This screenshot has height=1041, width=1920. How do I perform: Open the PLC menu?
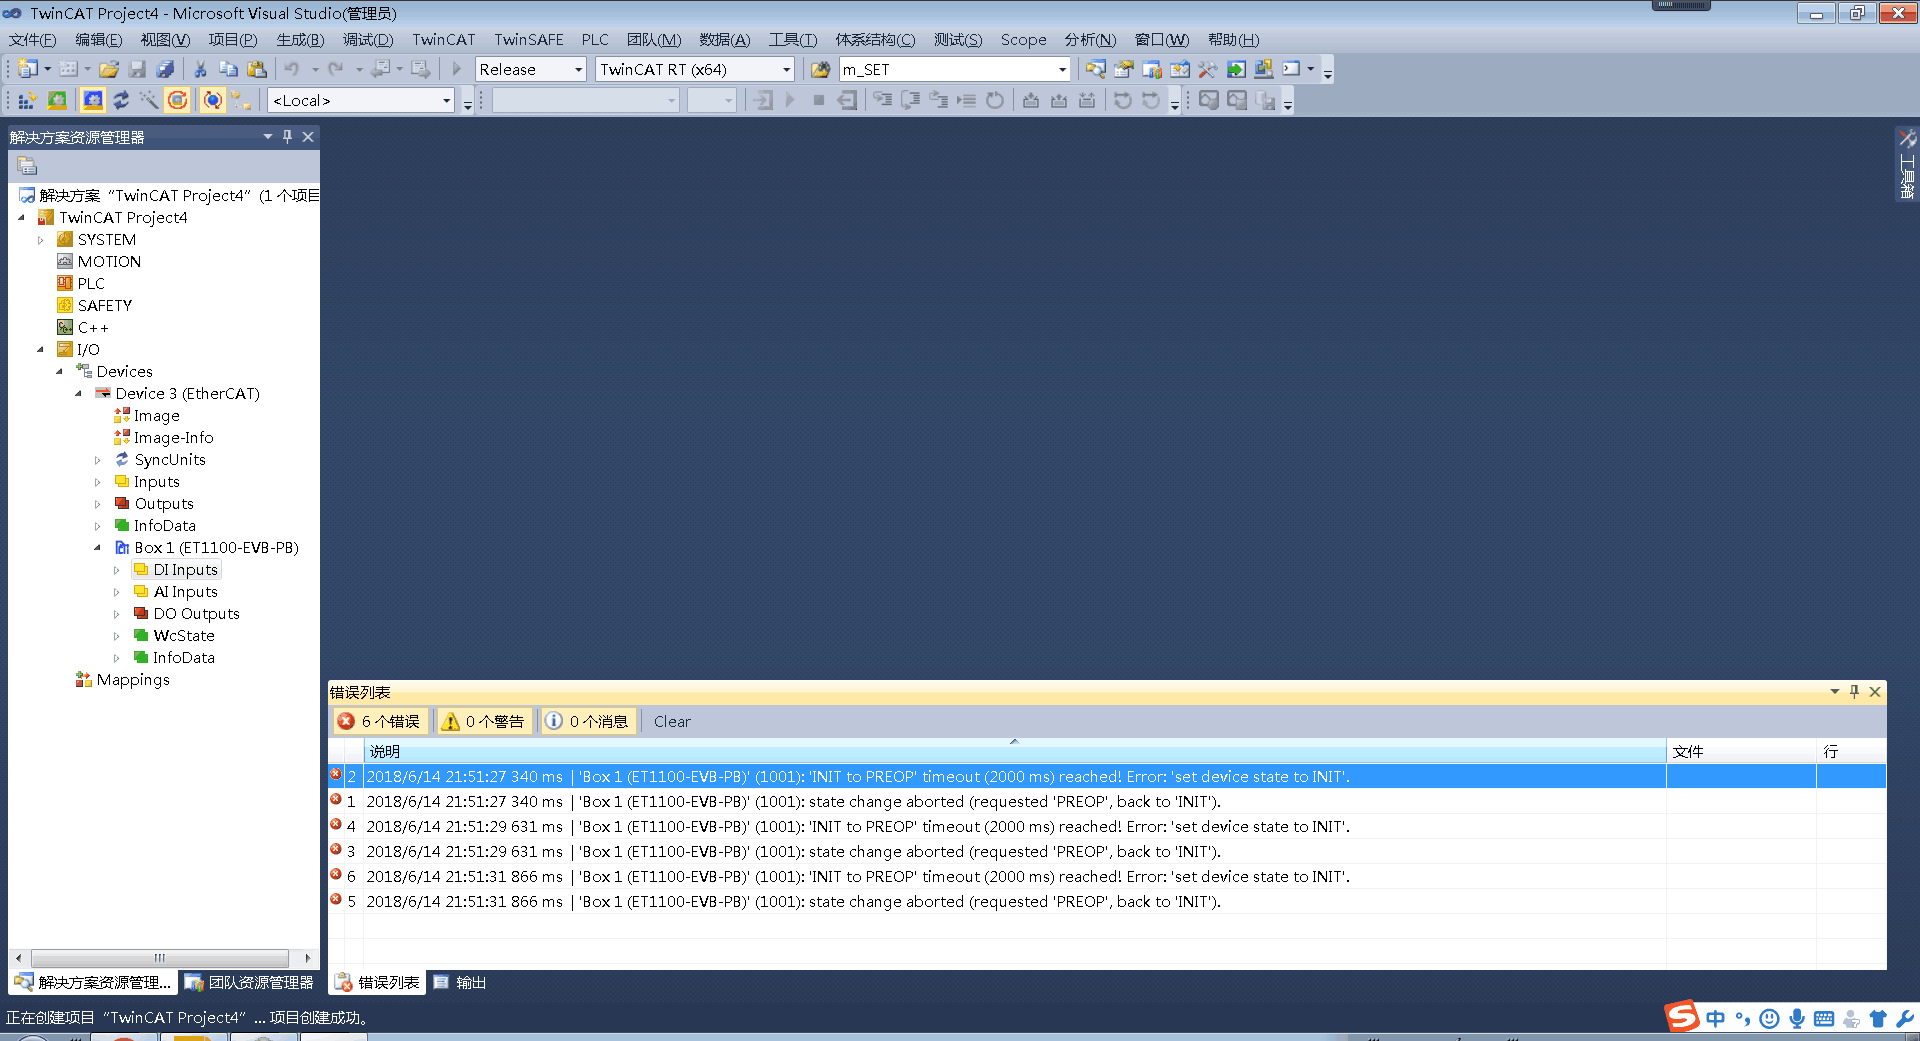tap(595, 40)
